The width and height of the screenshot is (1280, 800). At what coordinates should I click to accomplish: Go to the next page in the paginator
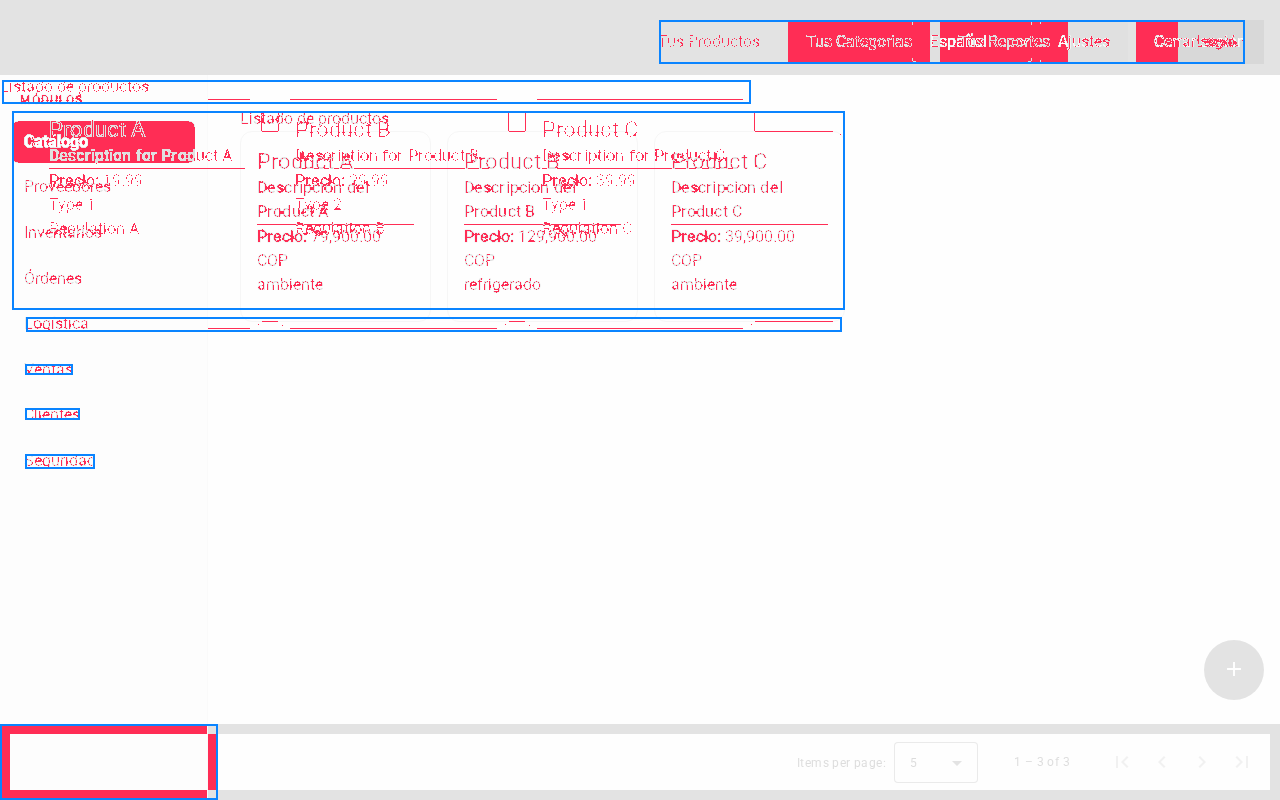pyautogui.click(x=1202, y=762)
